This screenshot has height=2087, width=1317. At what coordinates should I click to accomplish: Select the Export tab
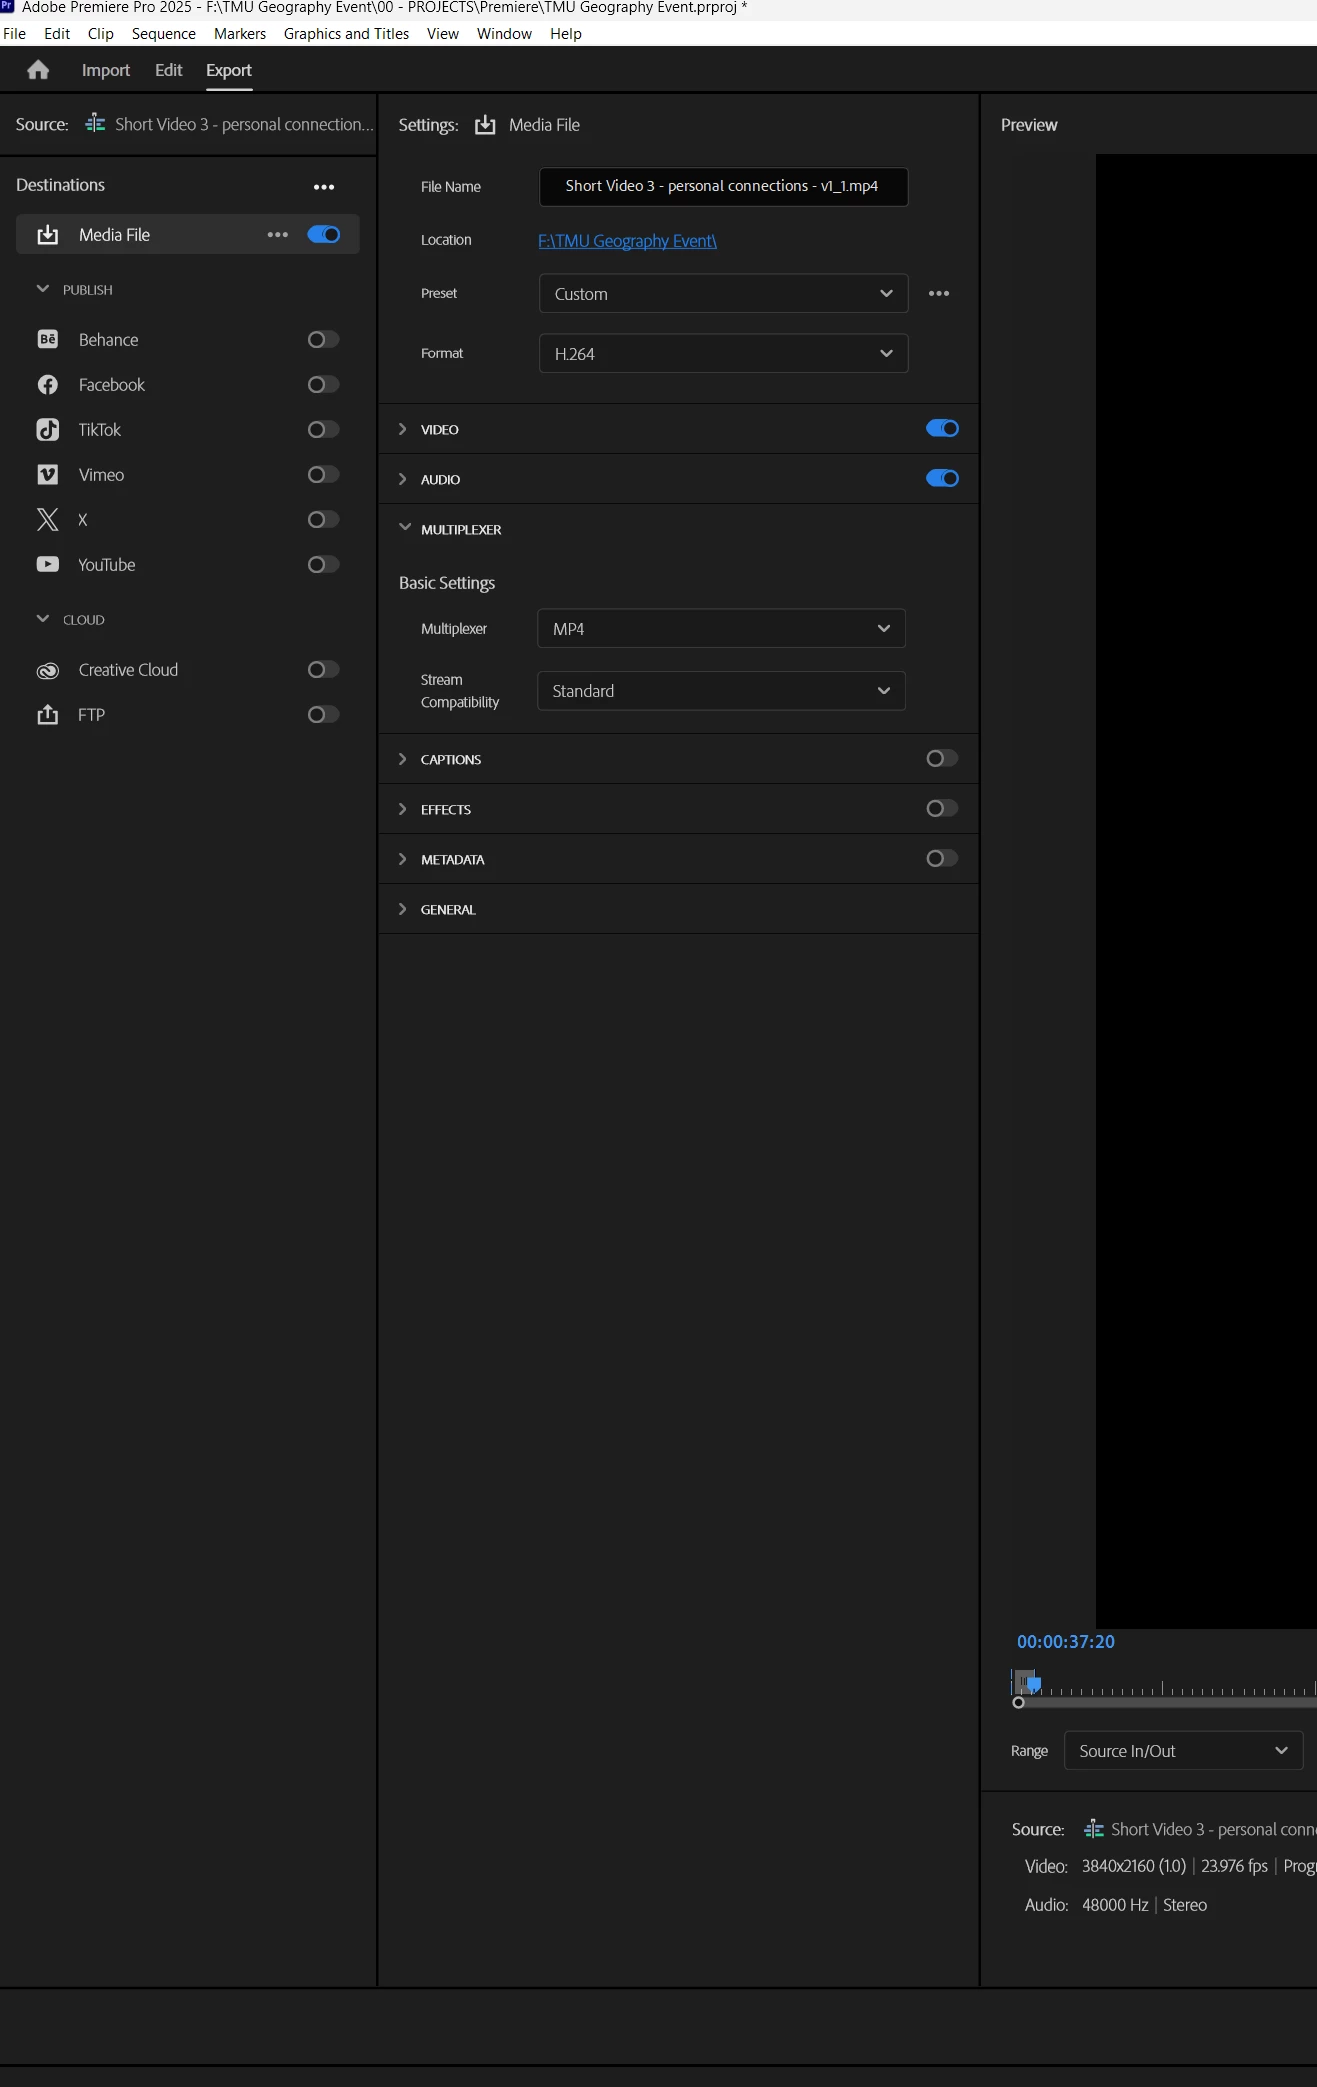tap(229, 70)
